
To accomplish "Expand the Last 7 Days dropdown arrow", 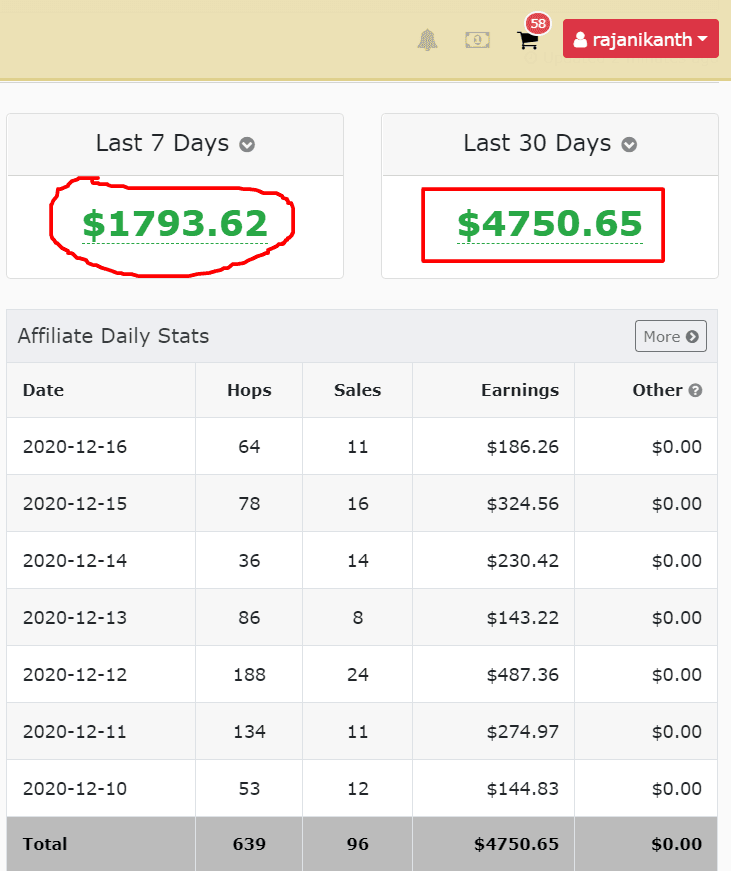I will (x=247, y=145).
